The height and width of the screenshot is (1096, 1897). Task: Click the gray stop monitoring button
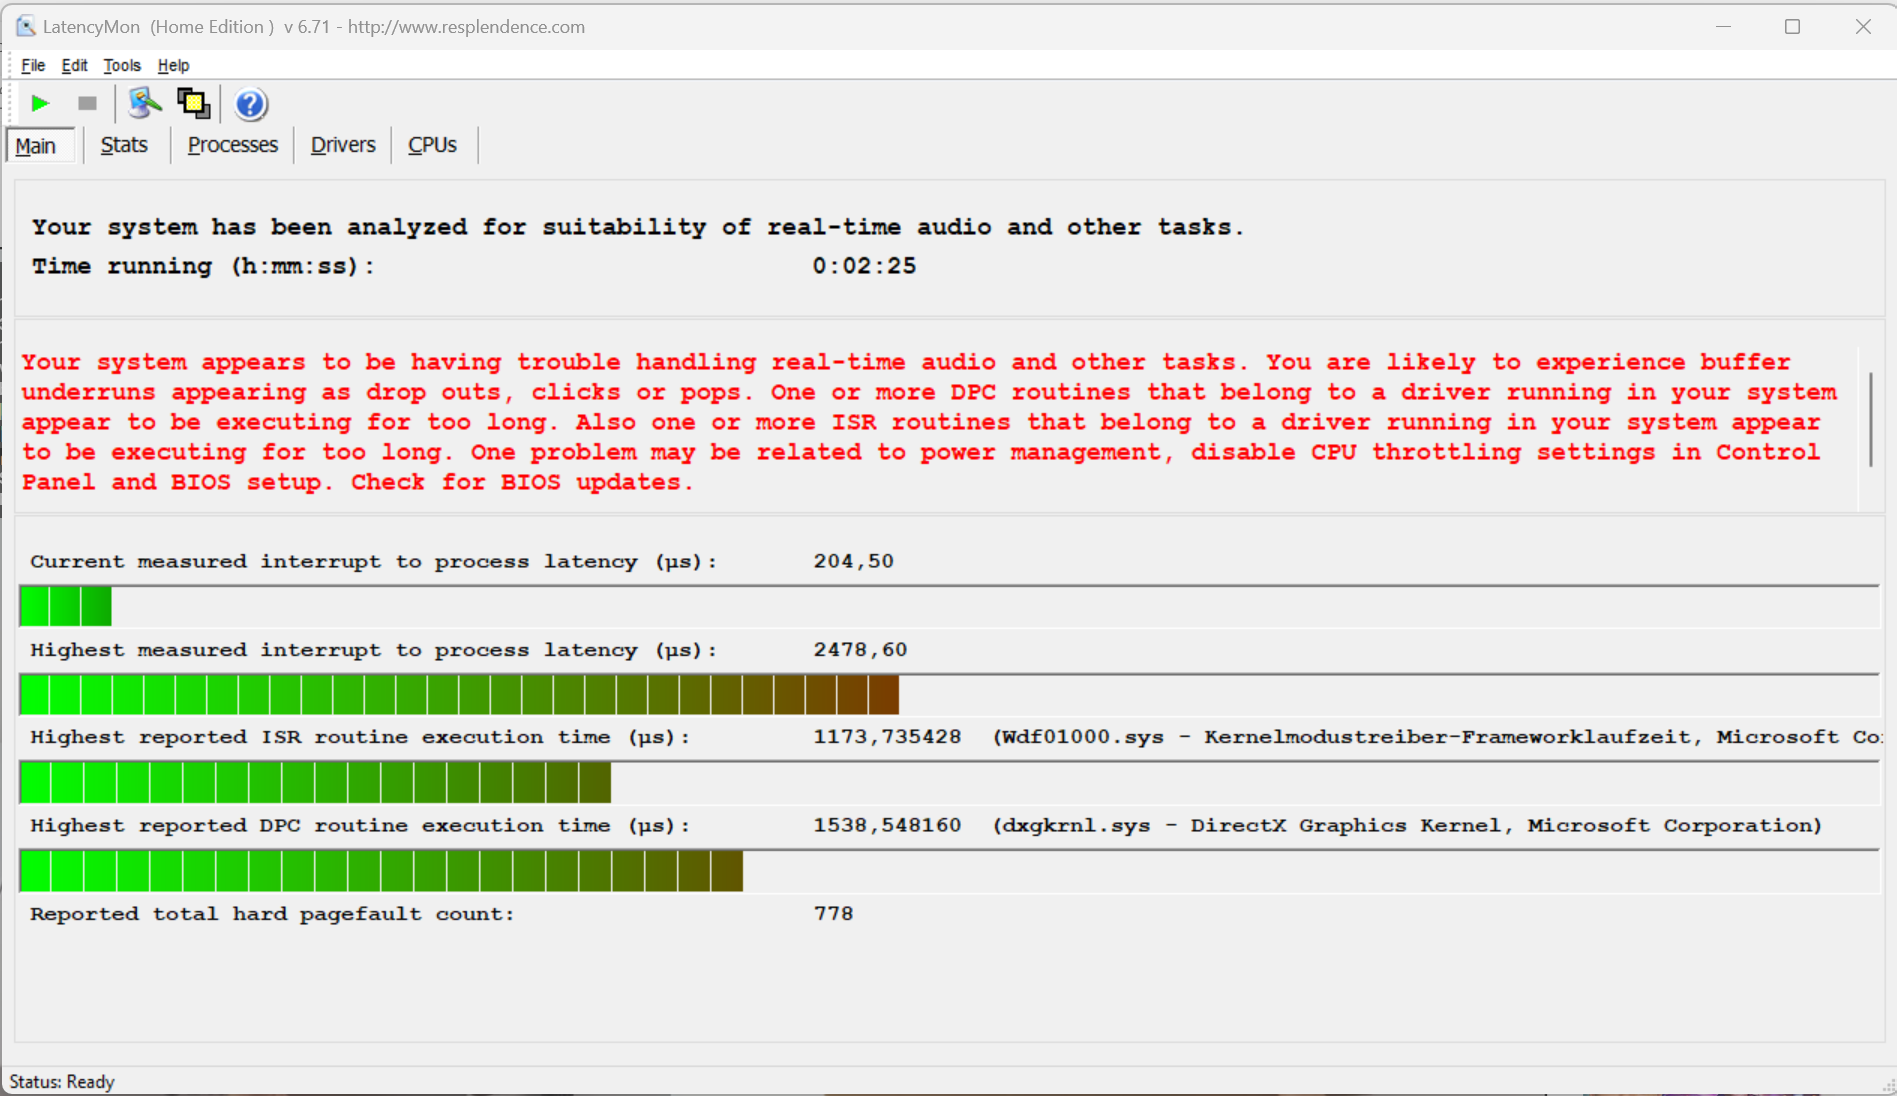coord(87,103)
